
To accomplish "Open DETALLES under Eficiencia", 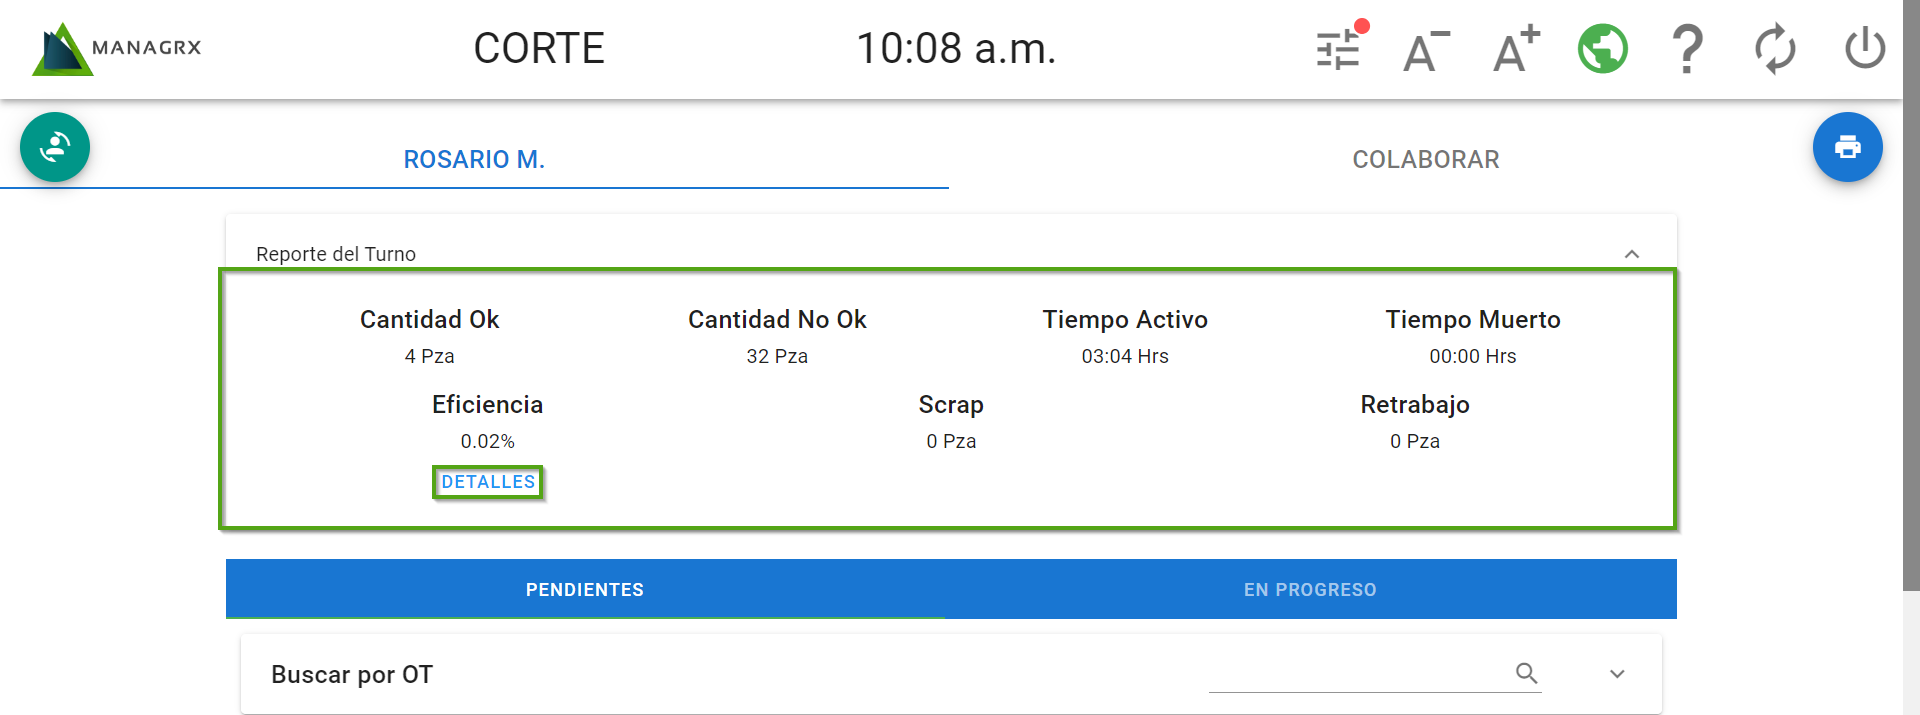I will pos(488,482).
